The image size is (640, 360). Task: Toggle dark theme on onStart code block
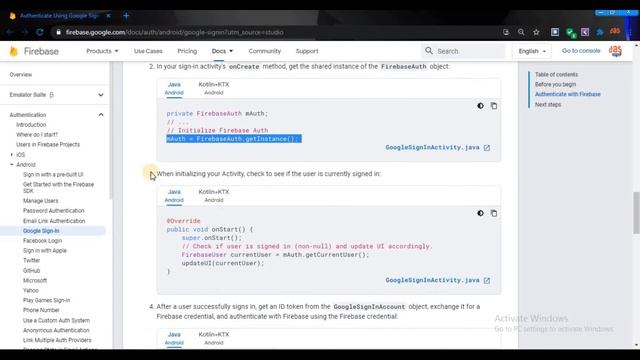tap(480, 213)
